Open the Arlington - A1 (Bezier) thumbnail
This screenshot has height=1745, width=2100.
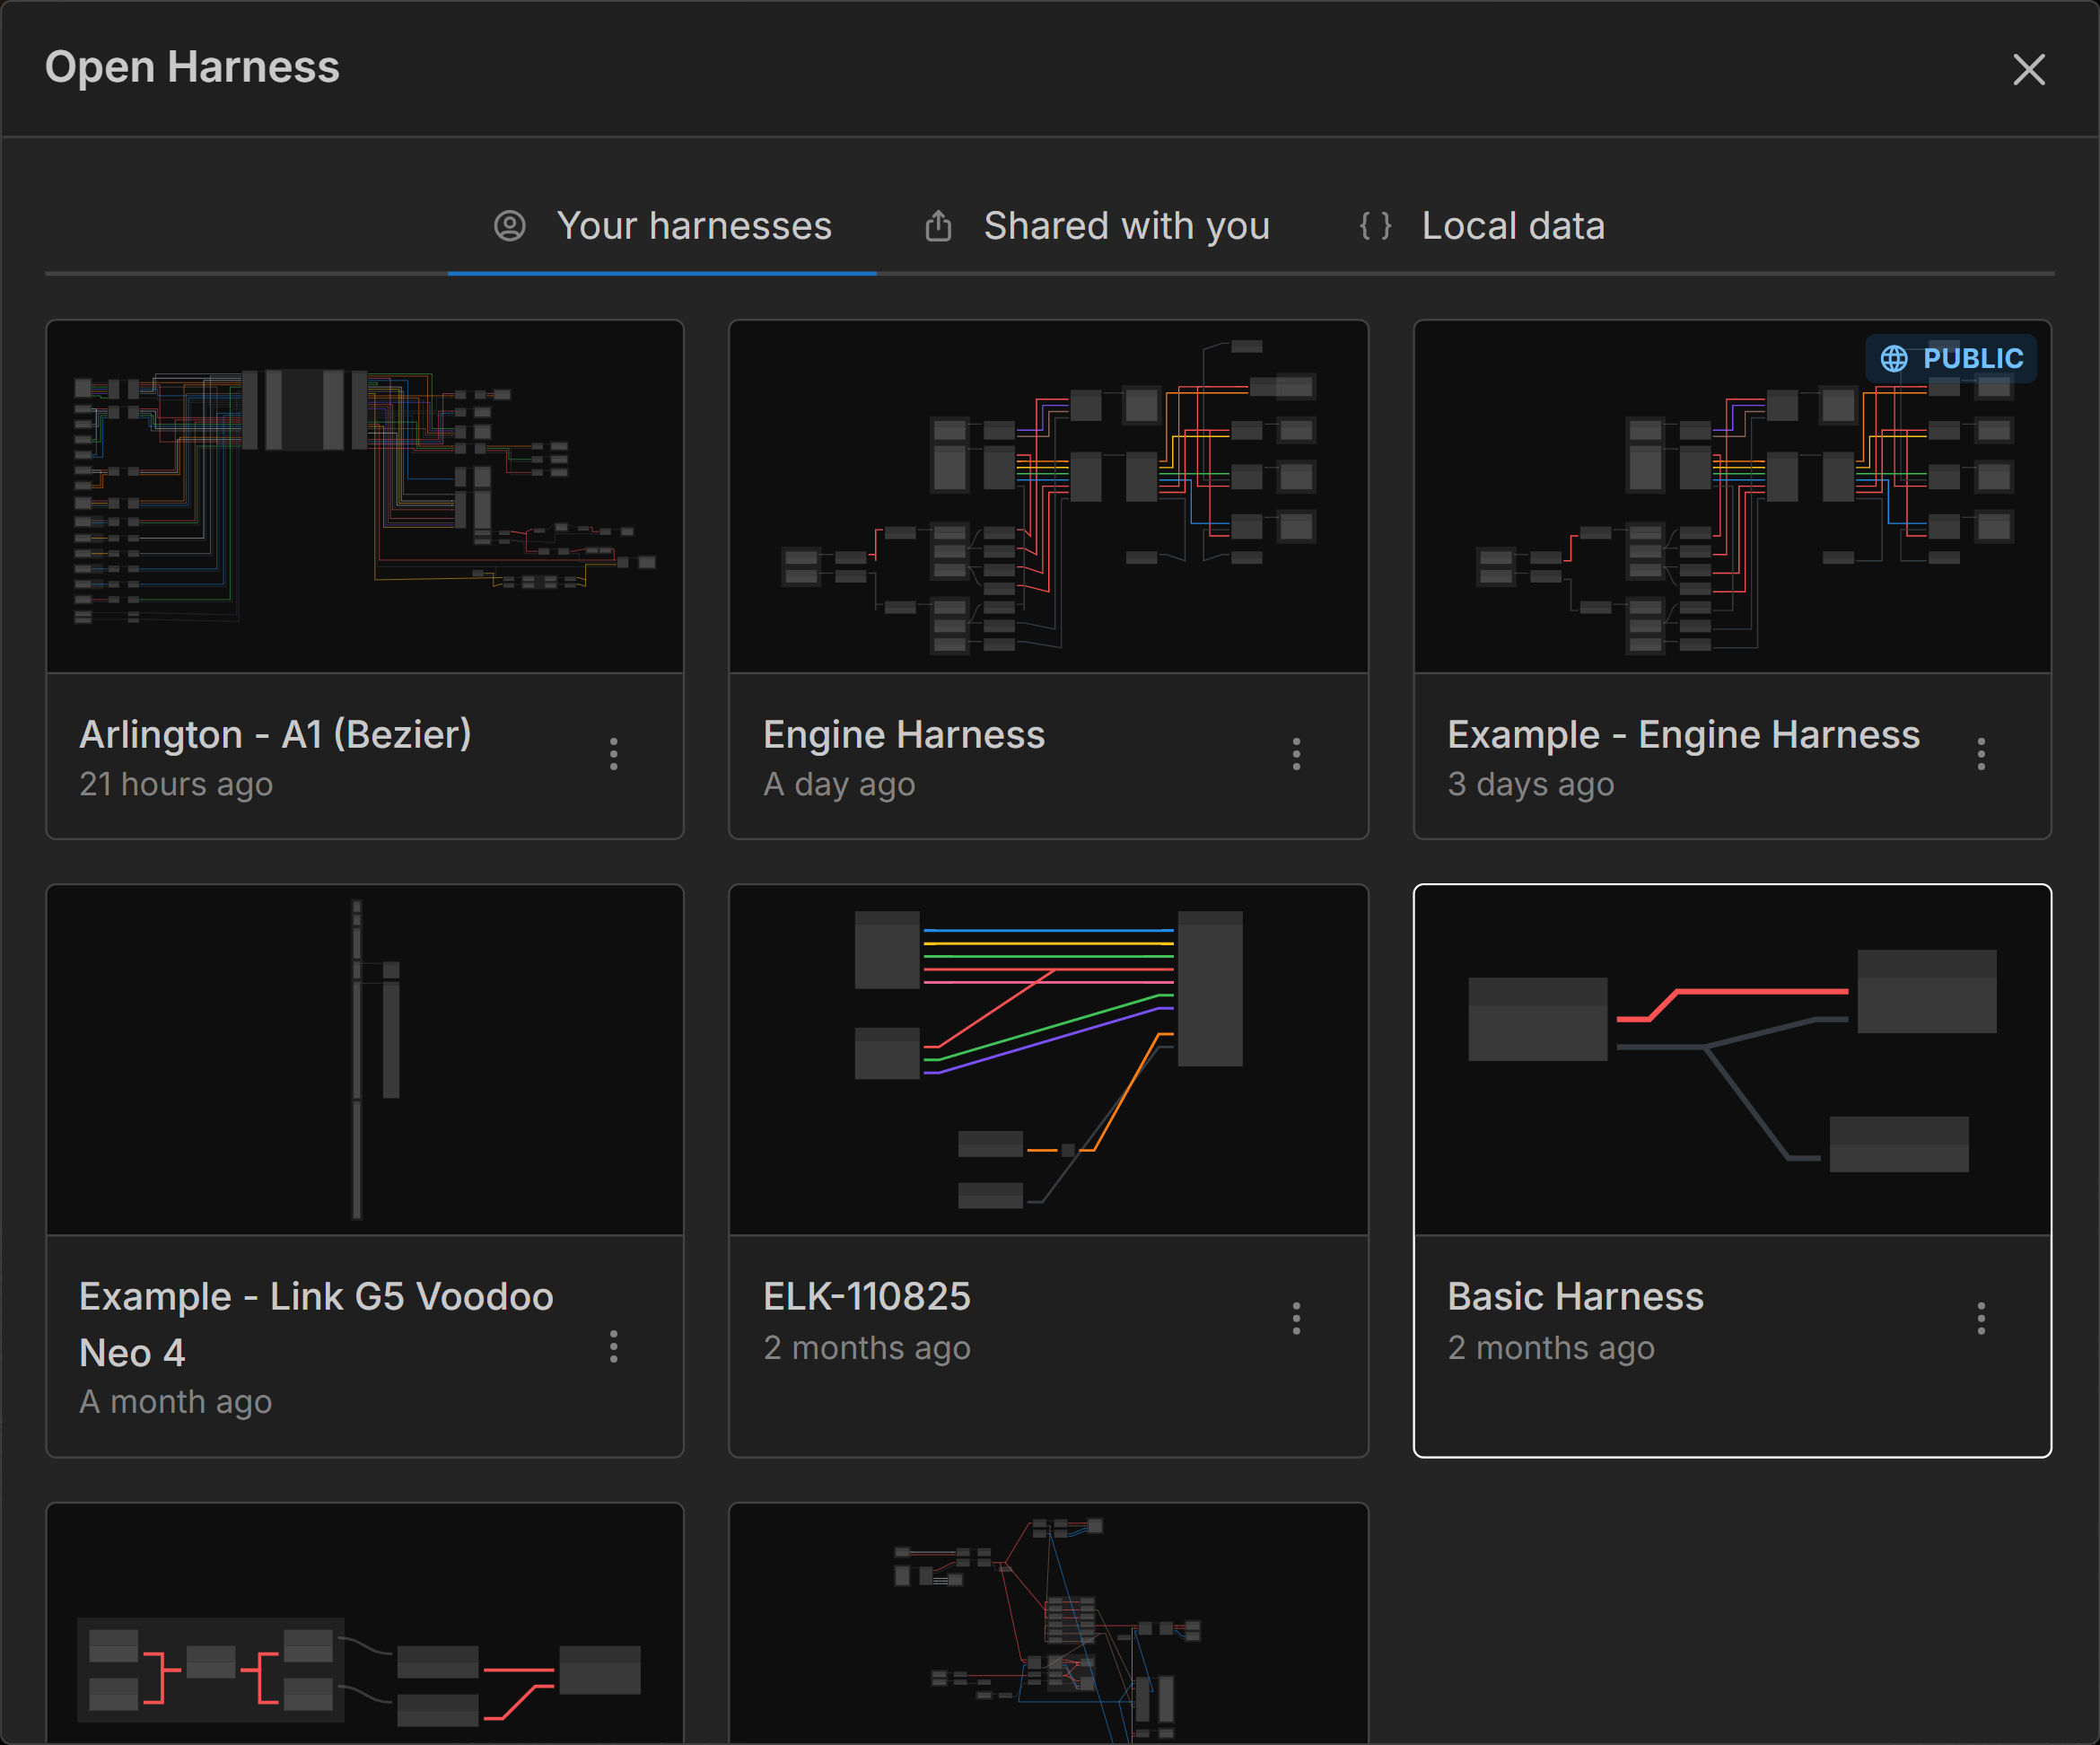(365, 496)
